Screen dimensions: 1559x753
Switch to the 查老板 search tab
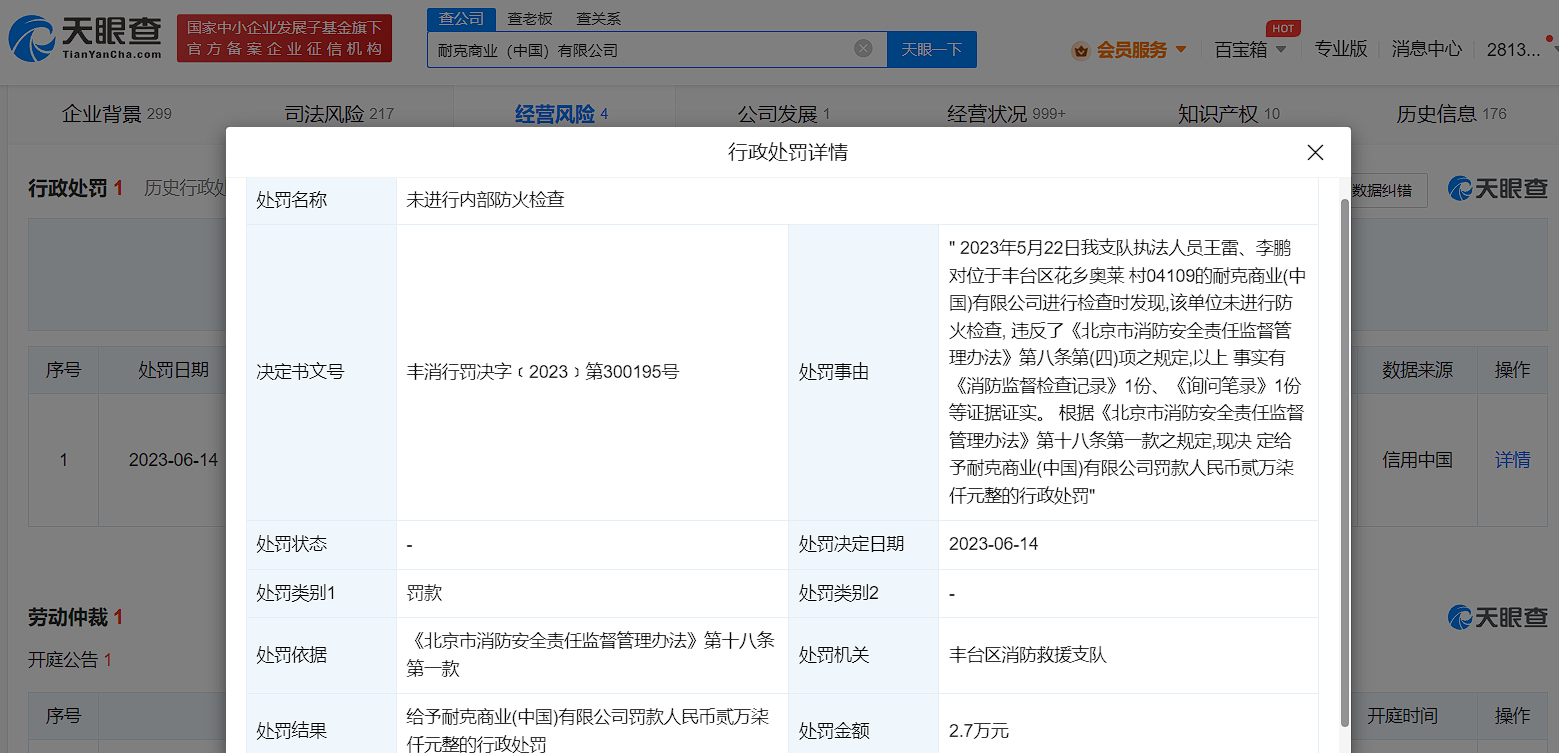pos(529,19)
